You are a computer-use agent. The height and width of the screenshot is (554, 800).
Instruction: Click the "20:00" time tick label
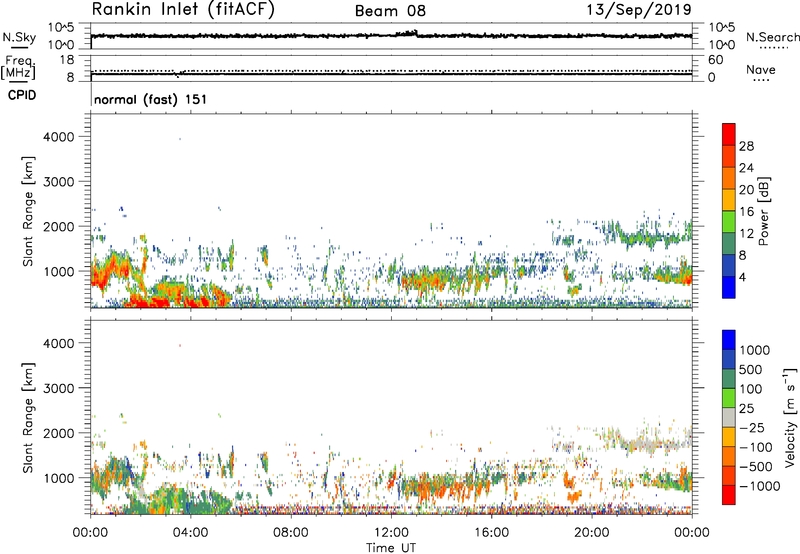[x=591, y=533]
